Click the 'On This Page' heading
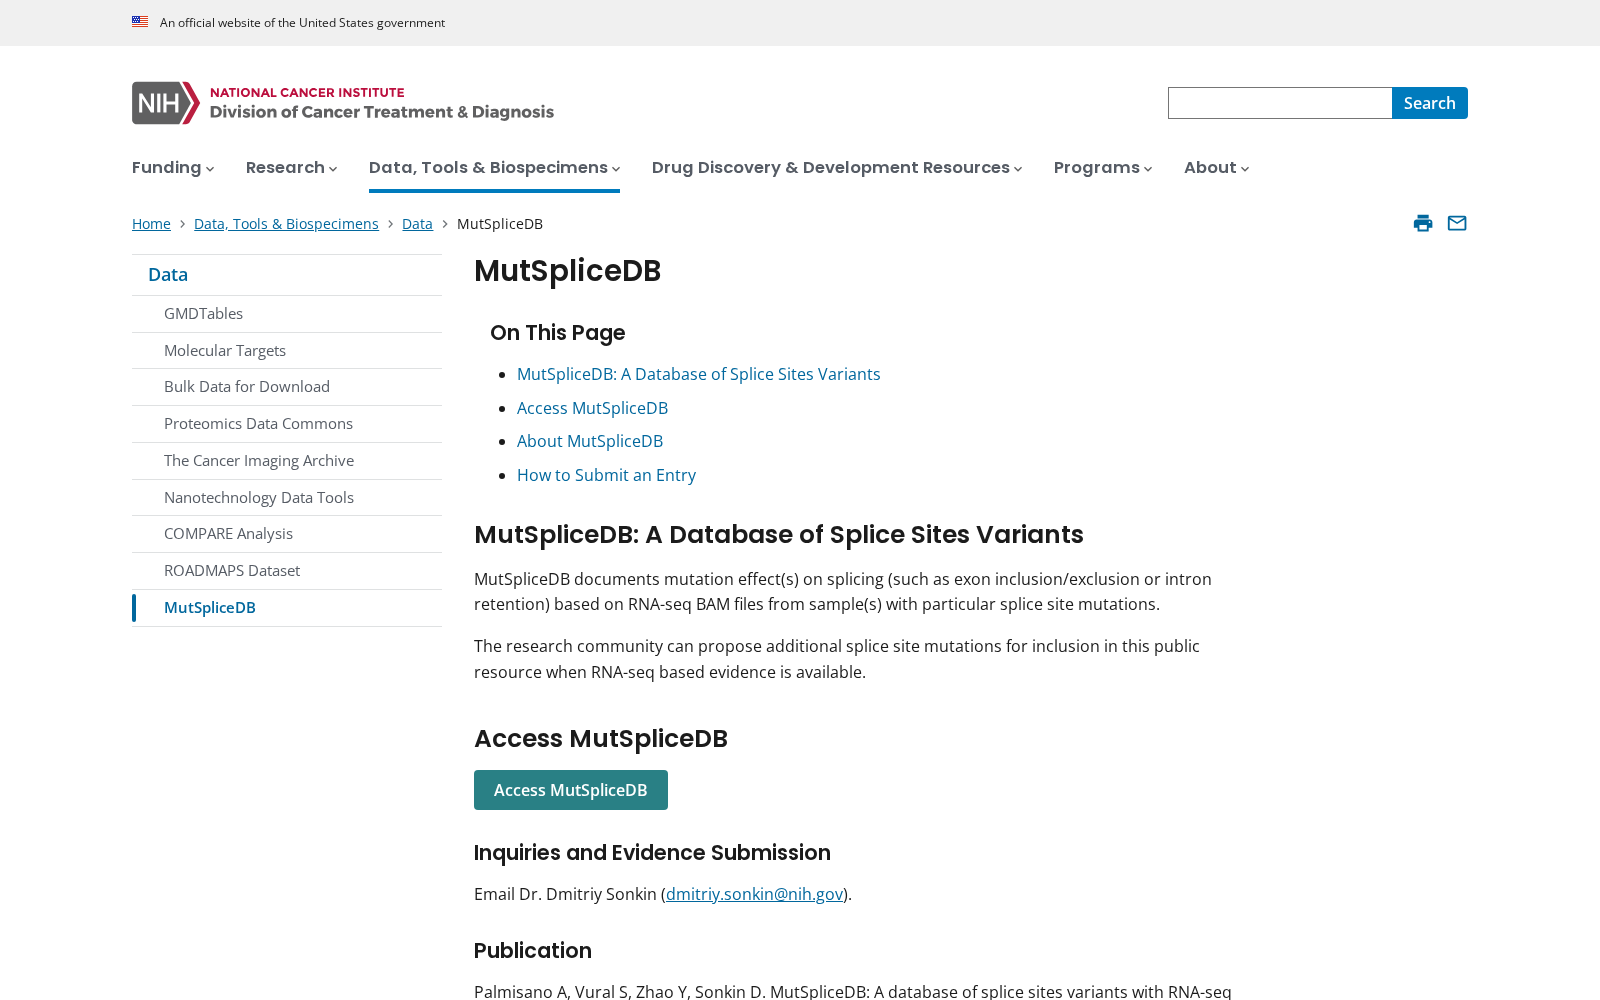Viewport: 1600px width, 1000px height. 557,333
